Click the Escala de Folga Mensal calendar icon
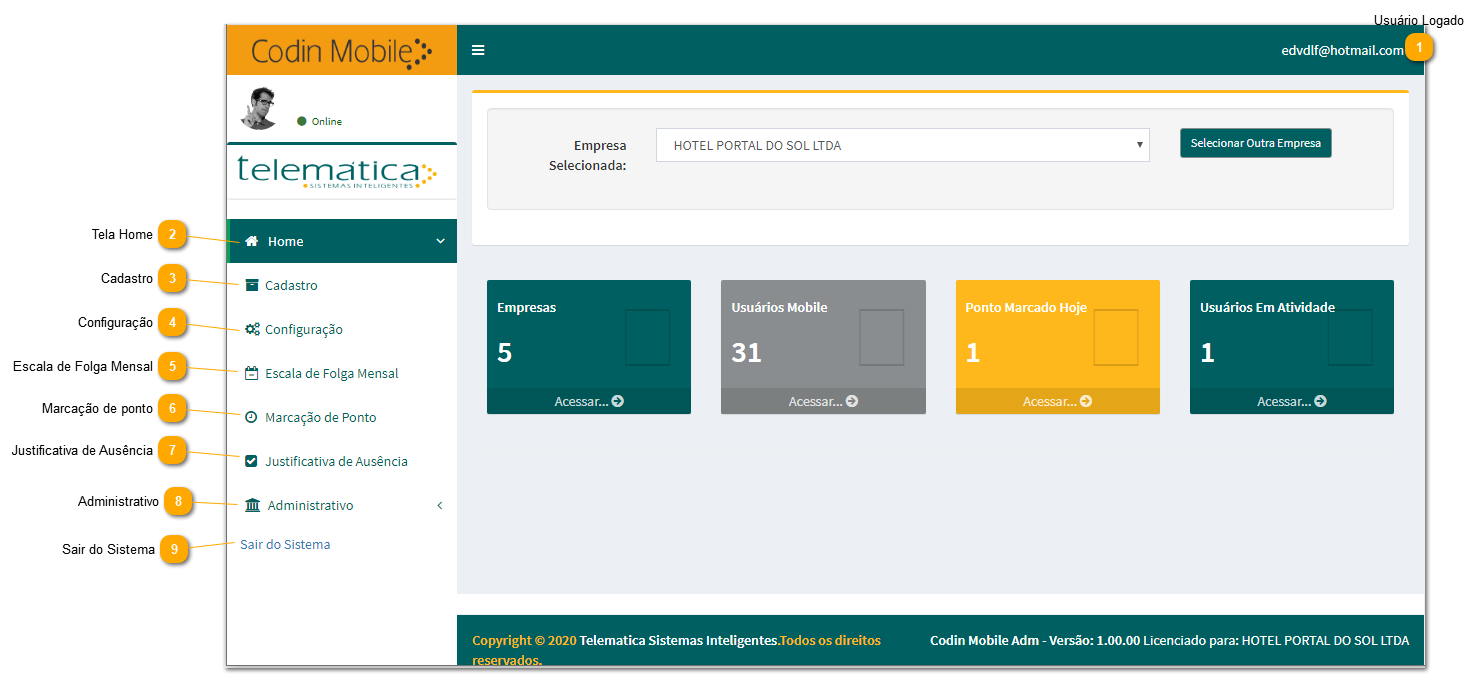 tap(252, 373)
